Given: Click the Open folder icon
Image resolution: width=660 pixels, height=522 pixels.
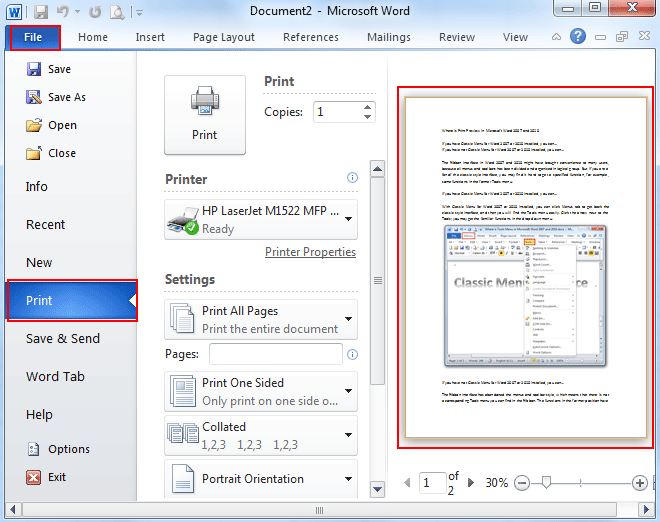Looking at the screenshot, I should point(32,125).
